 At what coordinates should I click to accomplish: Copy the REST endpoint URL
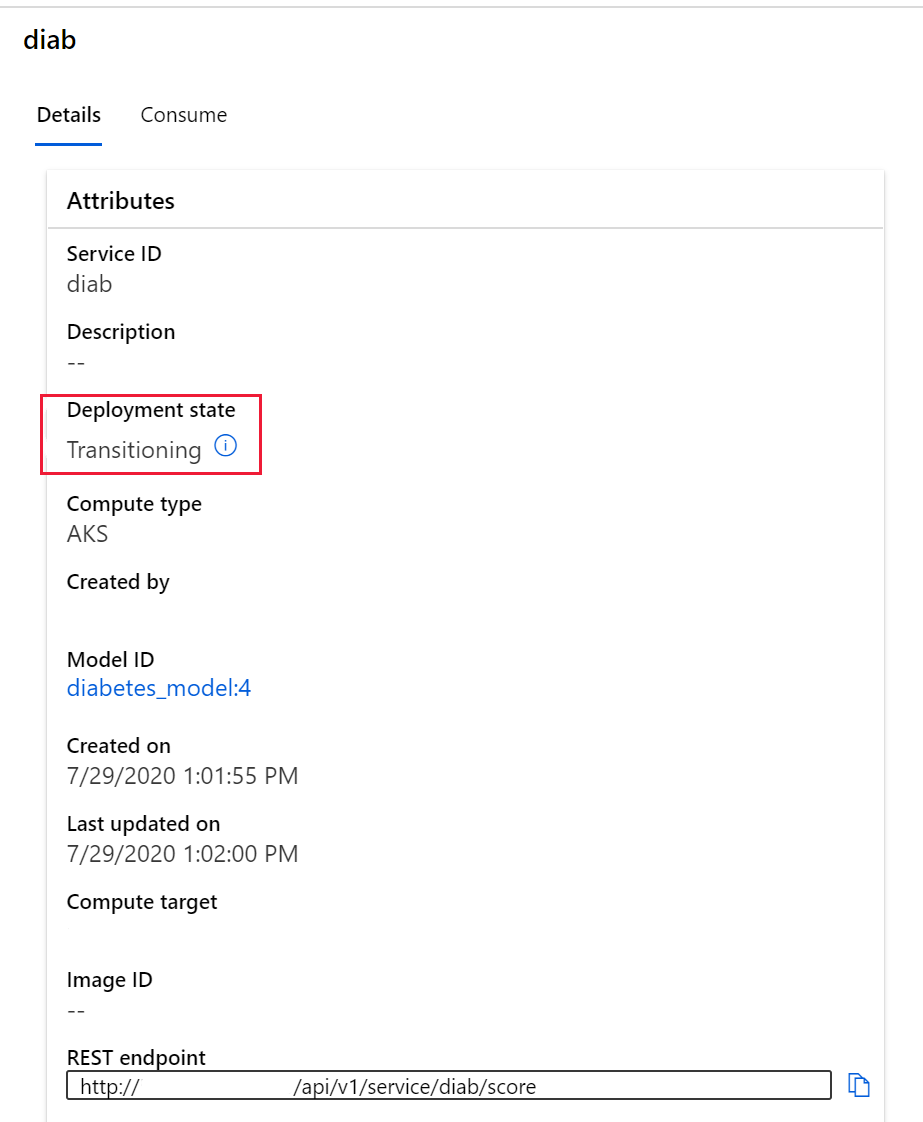click(858, 1085)
